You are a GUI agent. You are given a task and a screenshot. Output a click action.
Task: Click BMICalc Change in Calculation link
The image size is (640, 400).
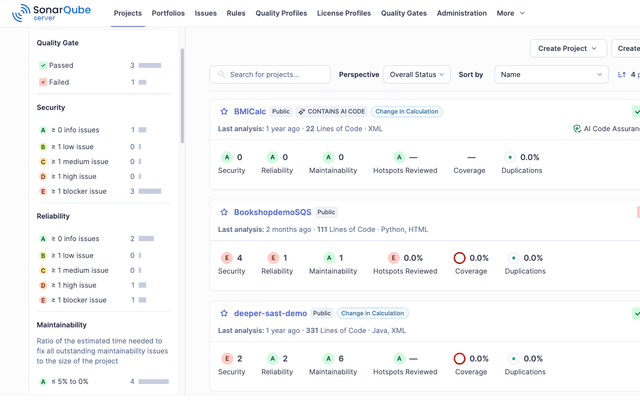(x=407, y=111)
